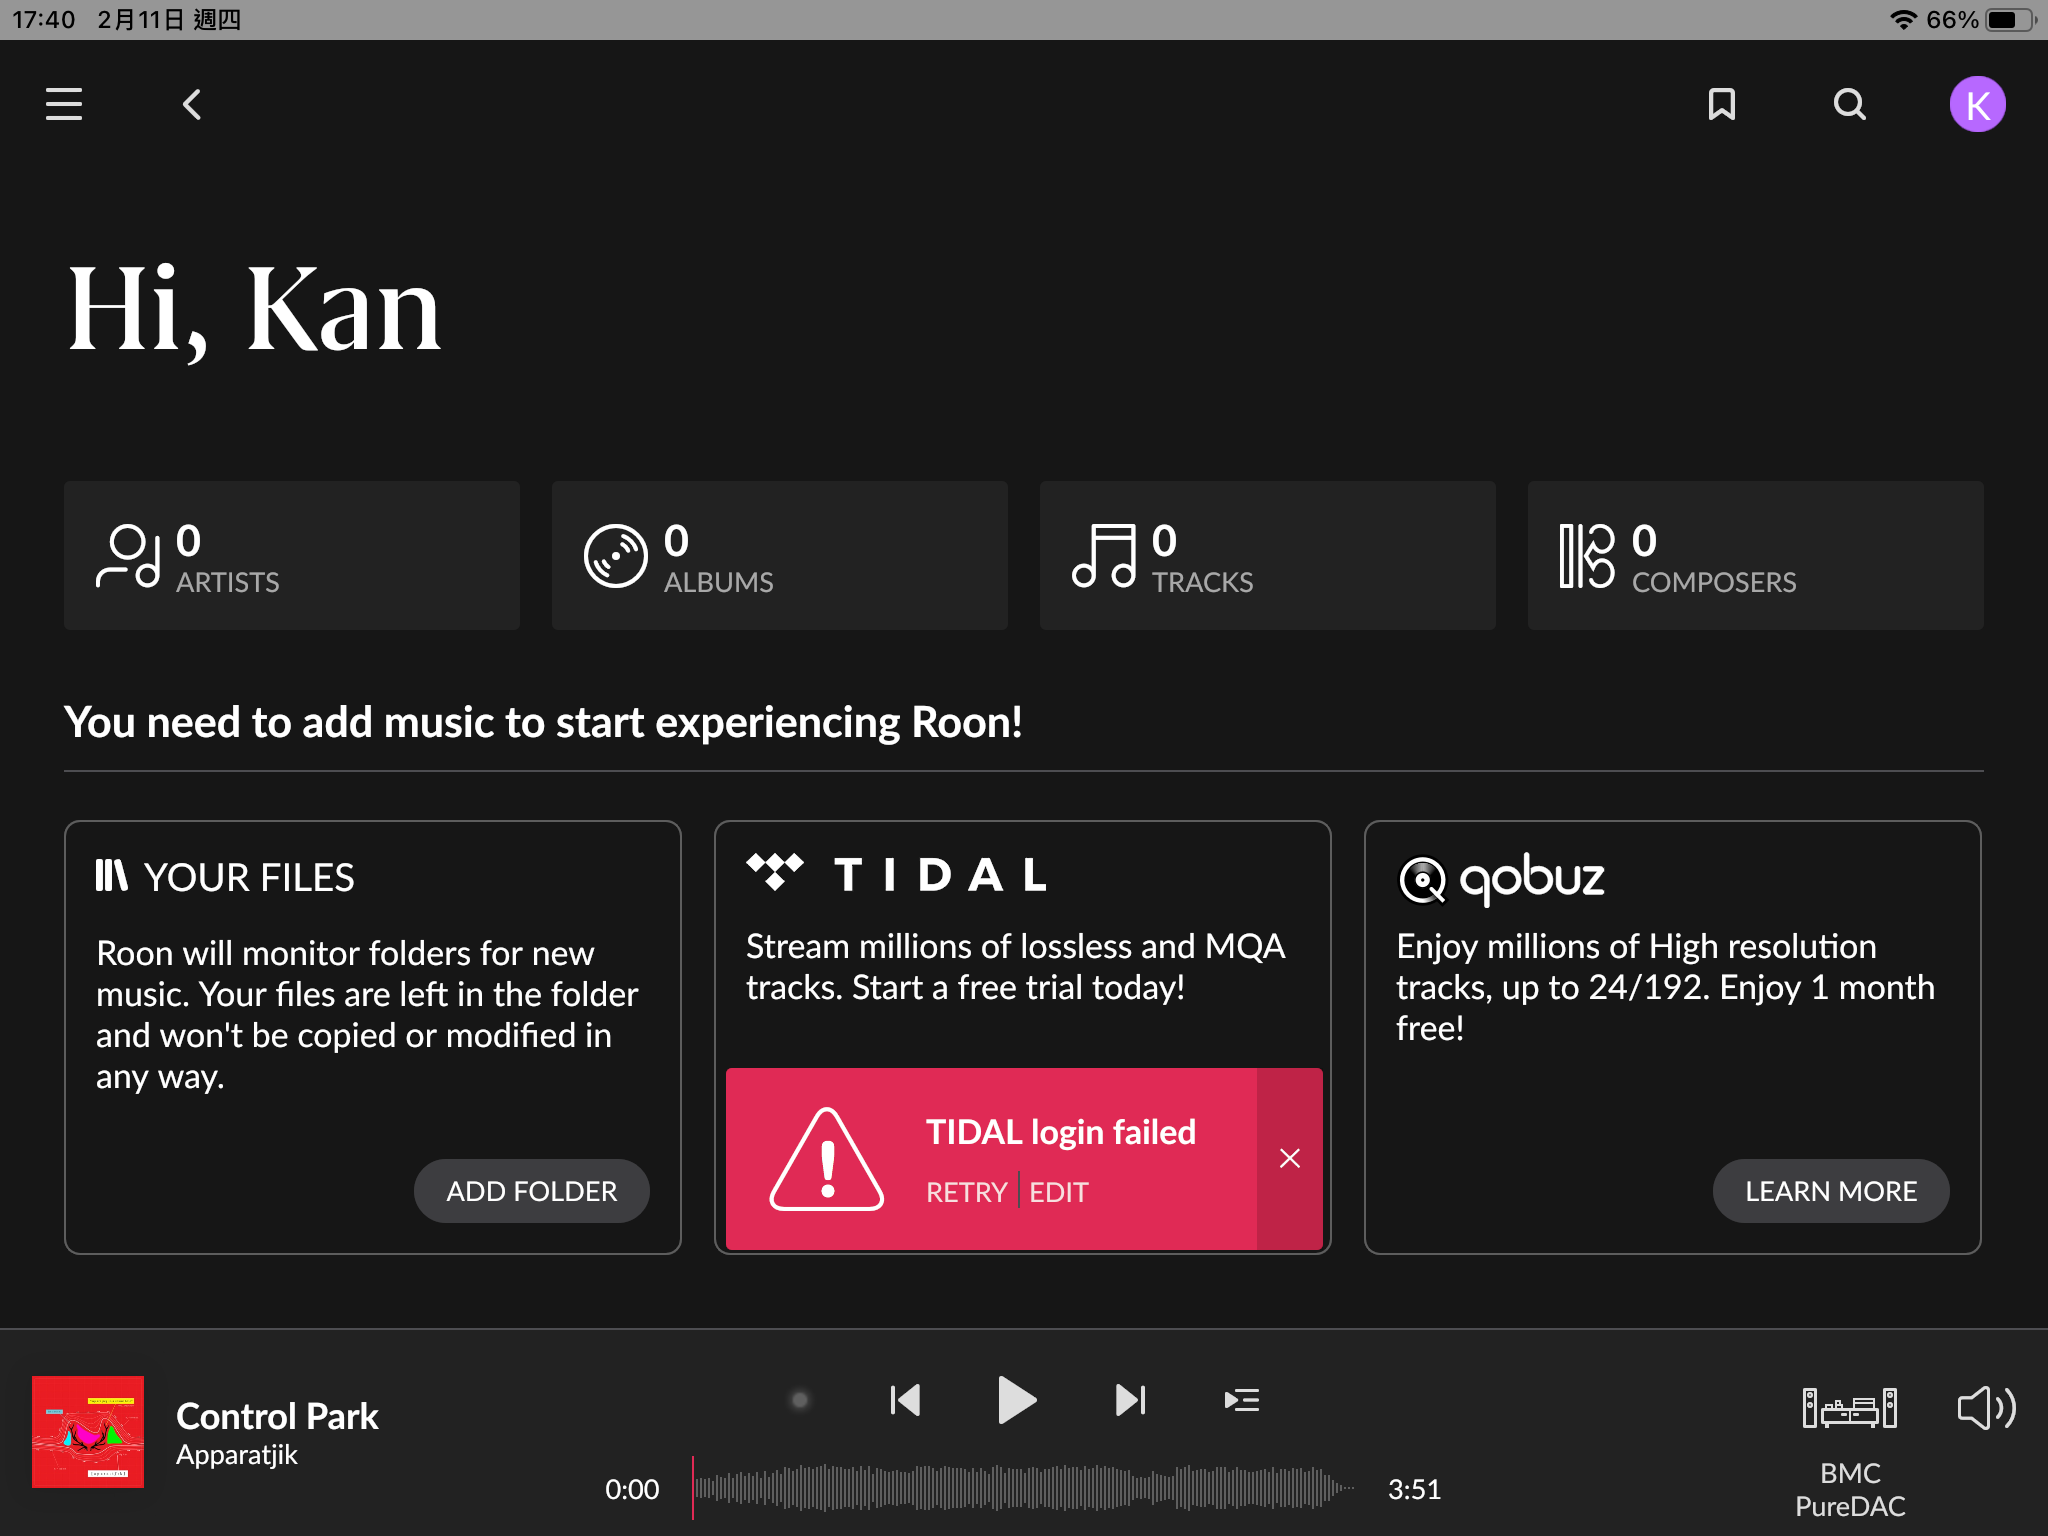The image size is (2048, 1536).
Task: Go back with the back arrow
Action: (192, 104)
